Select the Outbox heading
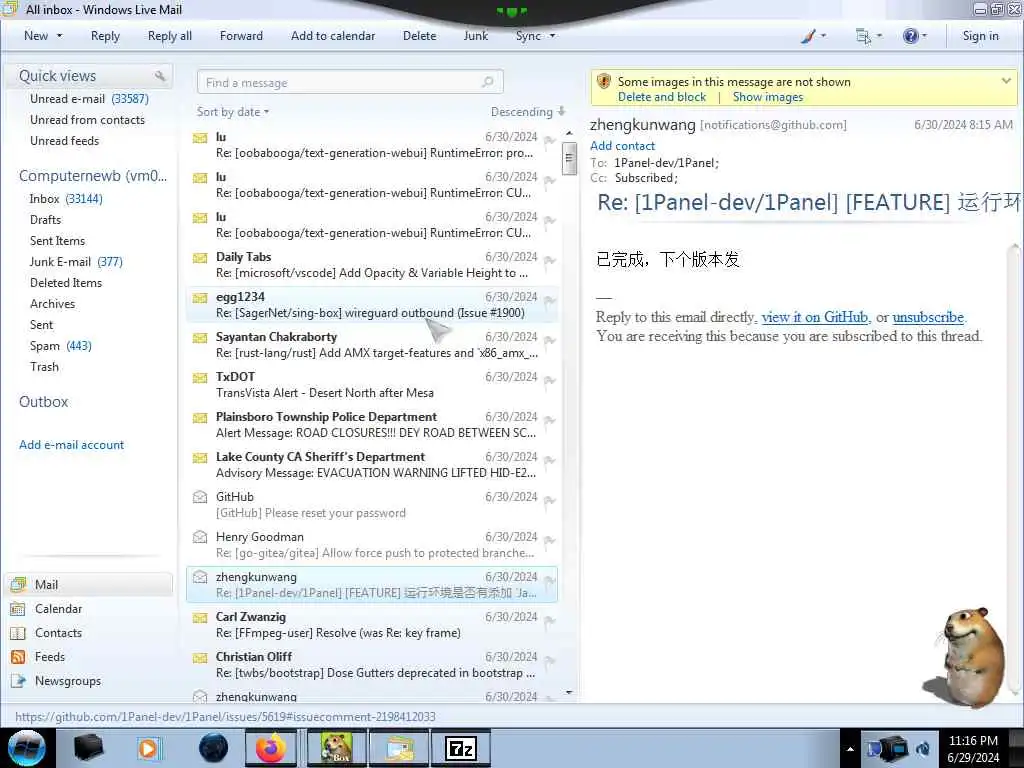 click(44, 402)
